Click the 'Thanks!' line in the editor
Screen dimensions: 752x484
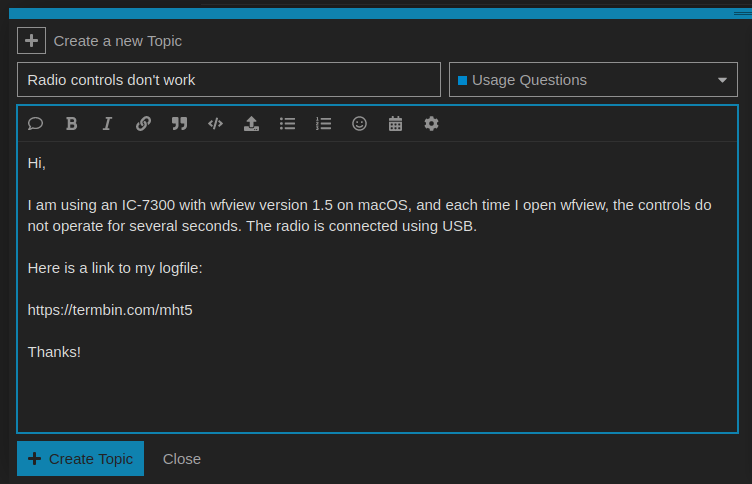click(54, 352)
